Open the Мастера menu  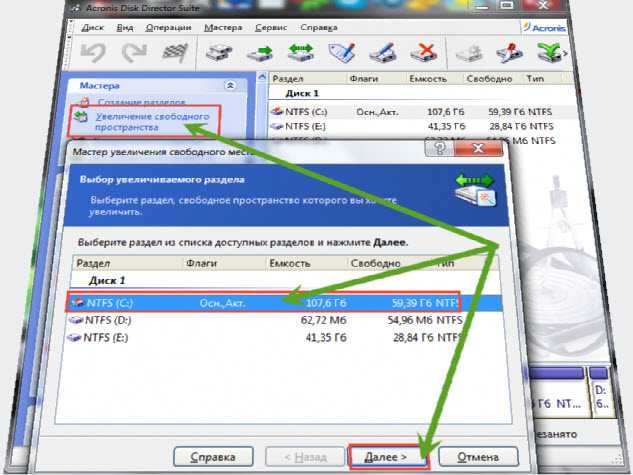[223, 27]
